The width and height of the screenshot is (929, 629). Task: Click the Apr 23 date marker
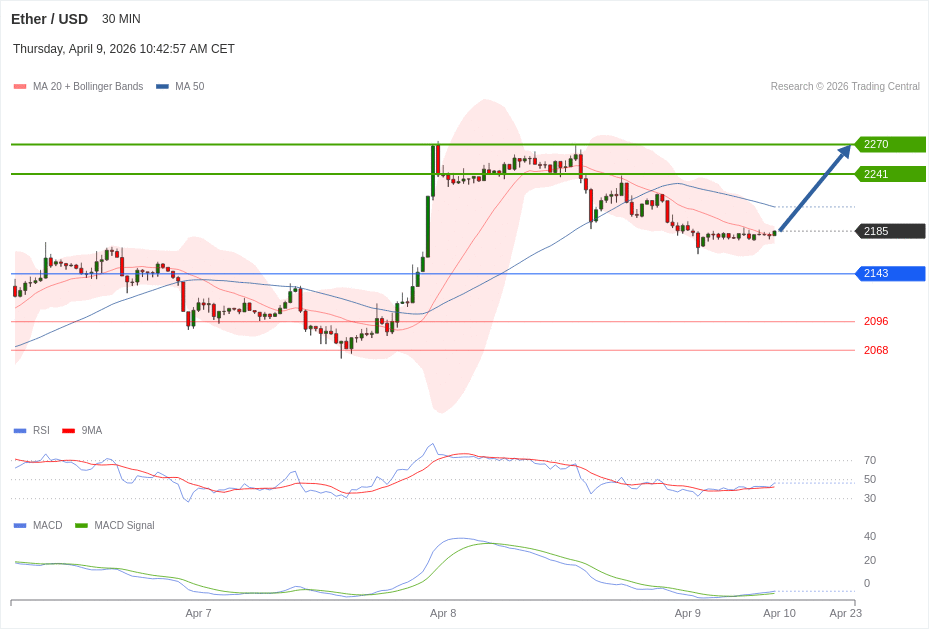(x=845, y=613)
